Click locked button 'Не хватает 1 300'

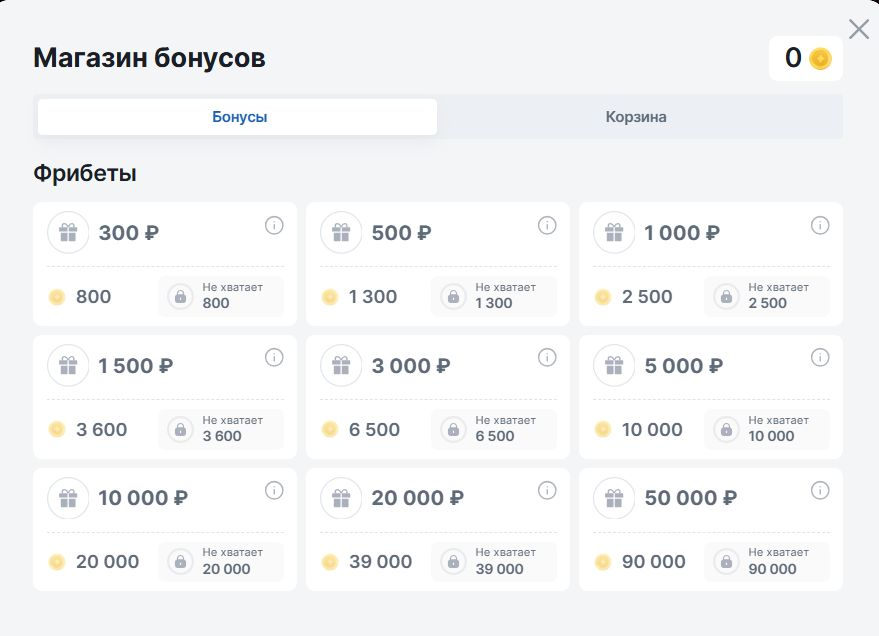tap(494, 296)
